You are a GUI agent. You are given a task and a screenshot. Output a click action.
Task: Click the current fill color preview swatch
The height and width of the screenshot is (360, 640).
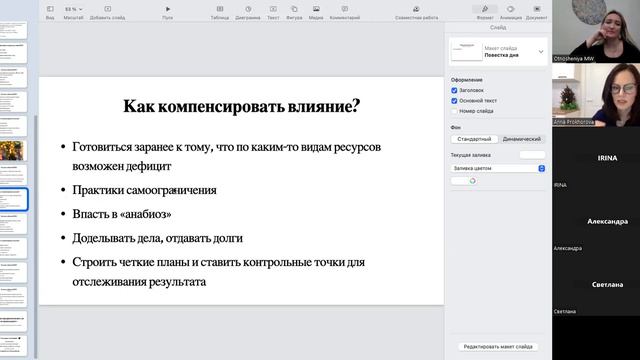pos(532,155)
